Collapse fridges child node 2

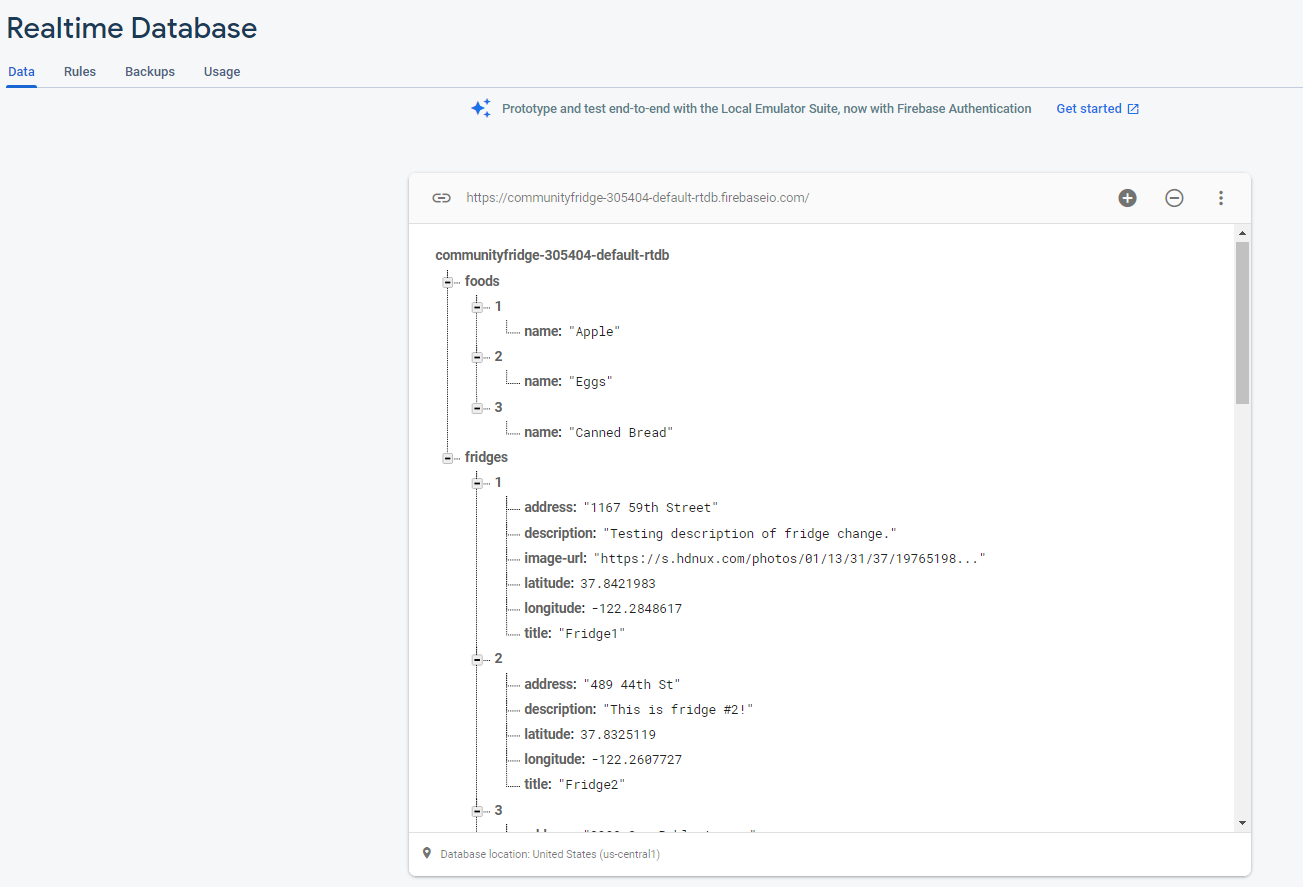pyautogui.click(x=478, y=659)
